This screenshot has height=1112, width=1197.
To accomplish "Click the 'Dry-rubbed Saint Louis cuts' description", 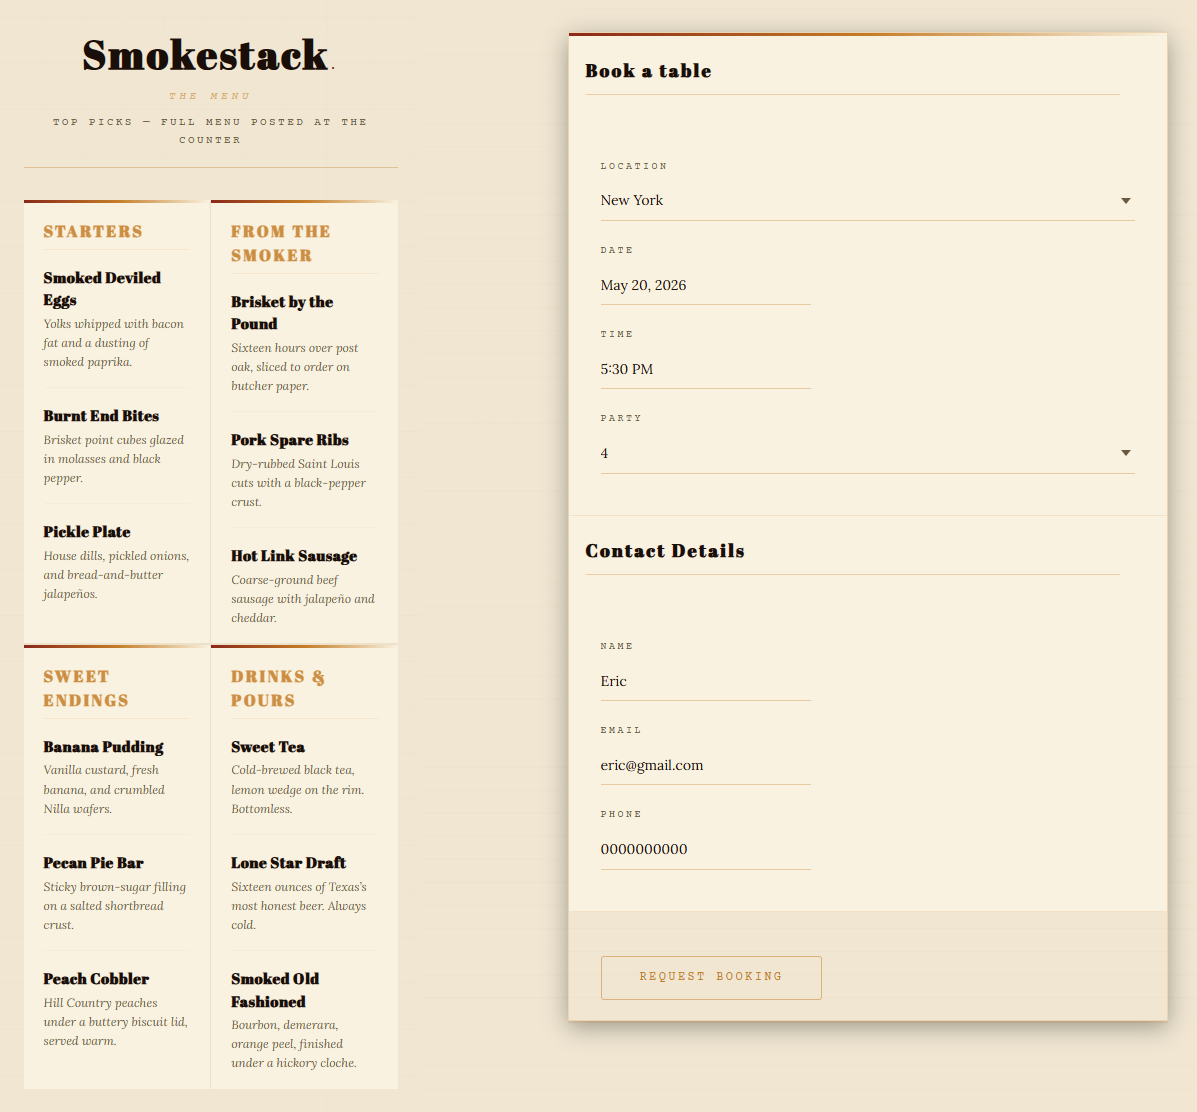I will 298,483.
